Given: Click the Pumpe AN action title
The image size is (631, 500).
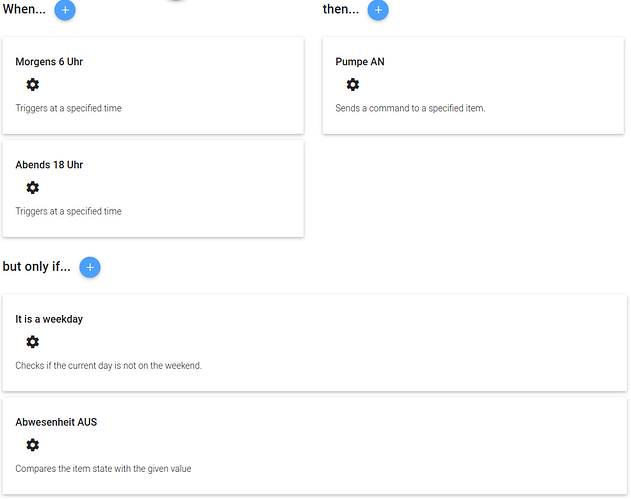Looking at the screenshot, I should coord(360,62).
